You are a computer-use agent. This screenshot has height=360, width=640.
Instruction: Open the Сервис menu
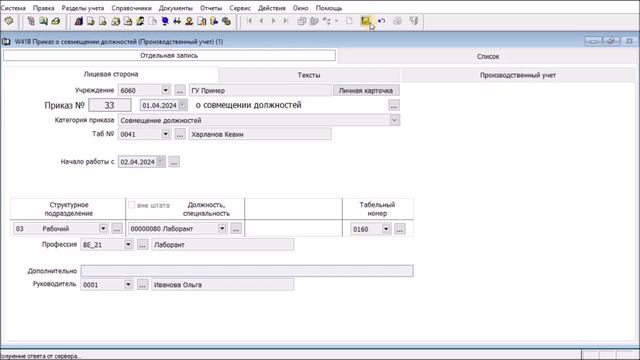240,8
